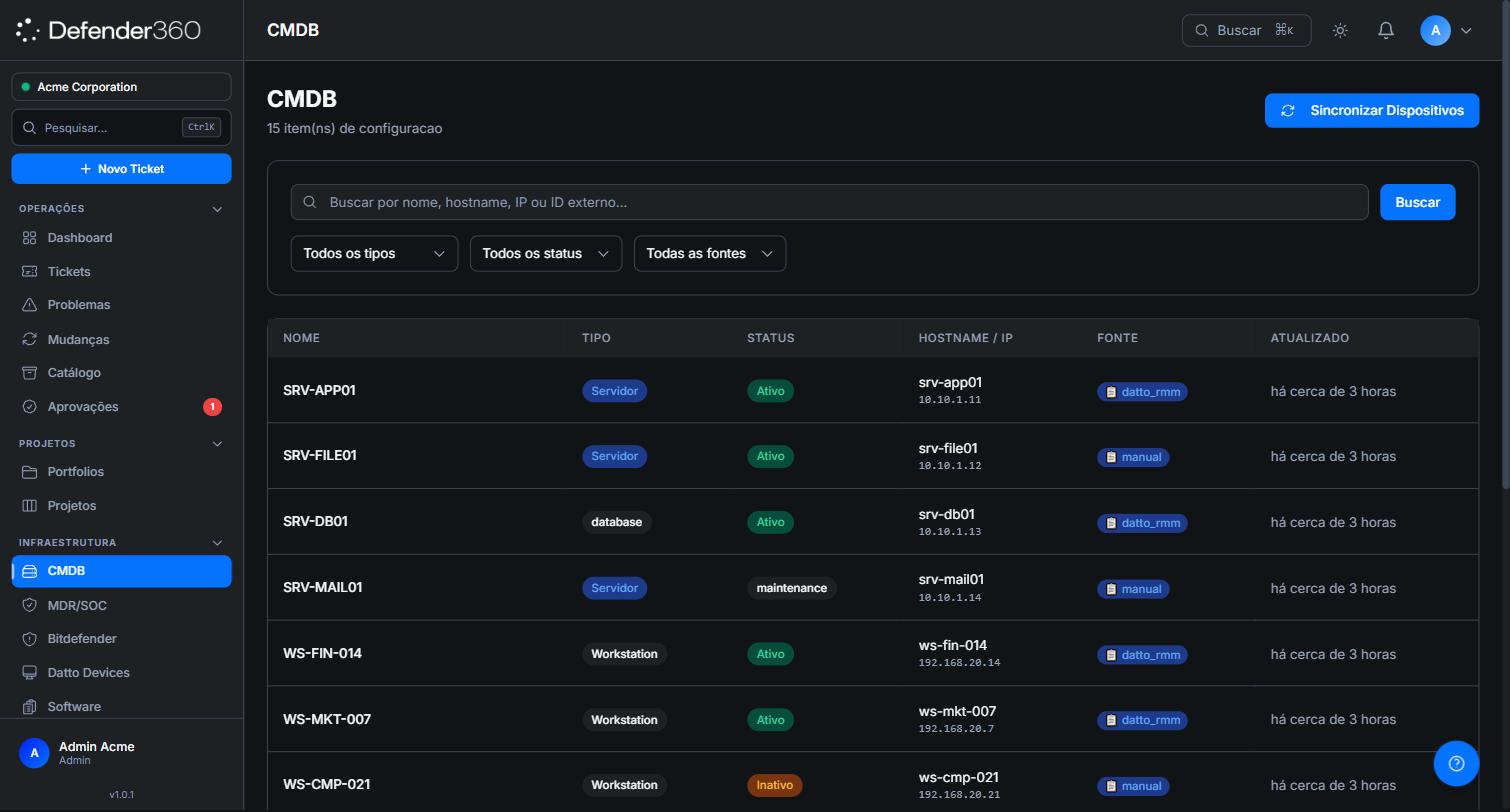Open Aprovações in the sidebar
The width and height of the screenshot is (1510, 812).
tap(121, 407)
